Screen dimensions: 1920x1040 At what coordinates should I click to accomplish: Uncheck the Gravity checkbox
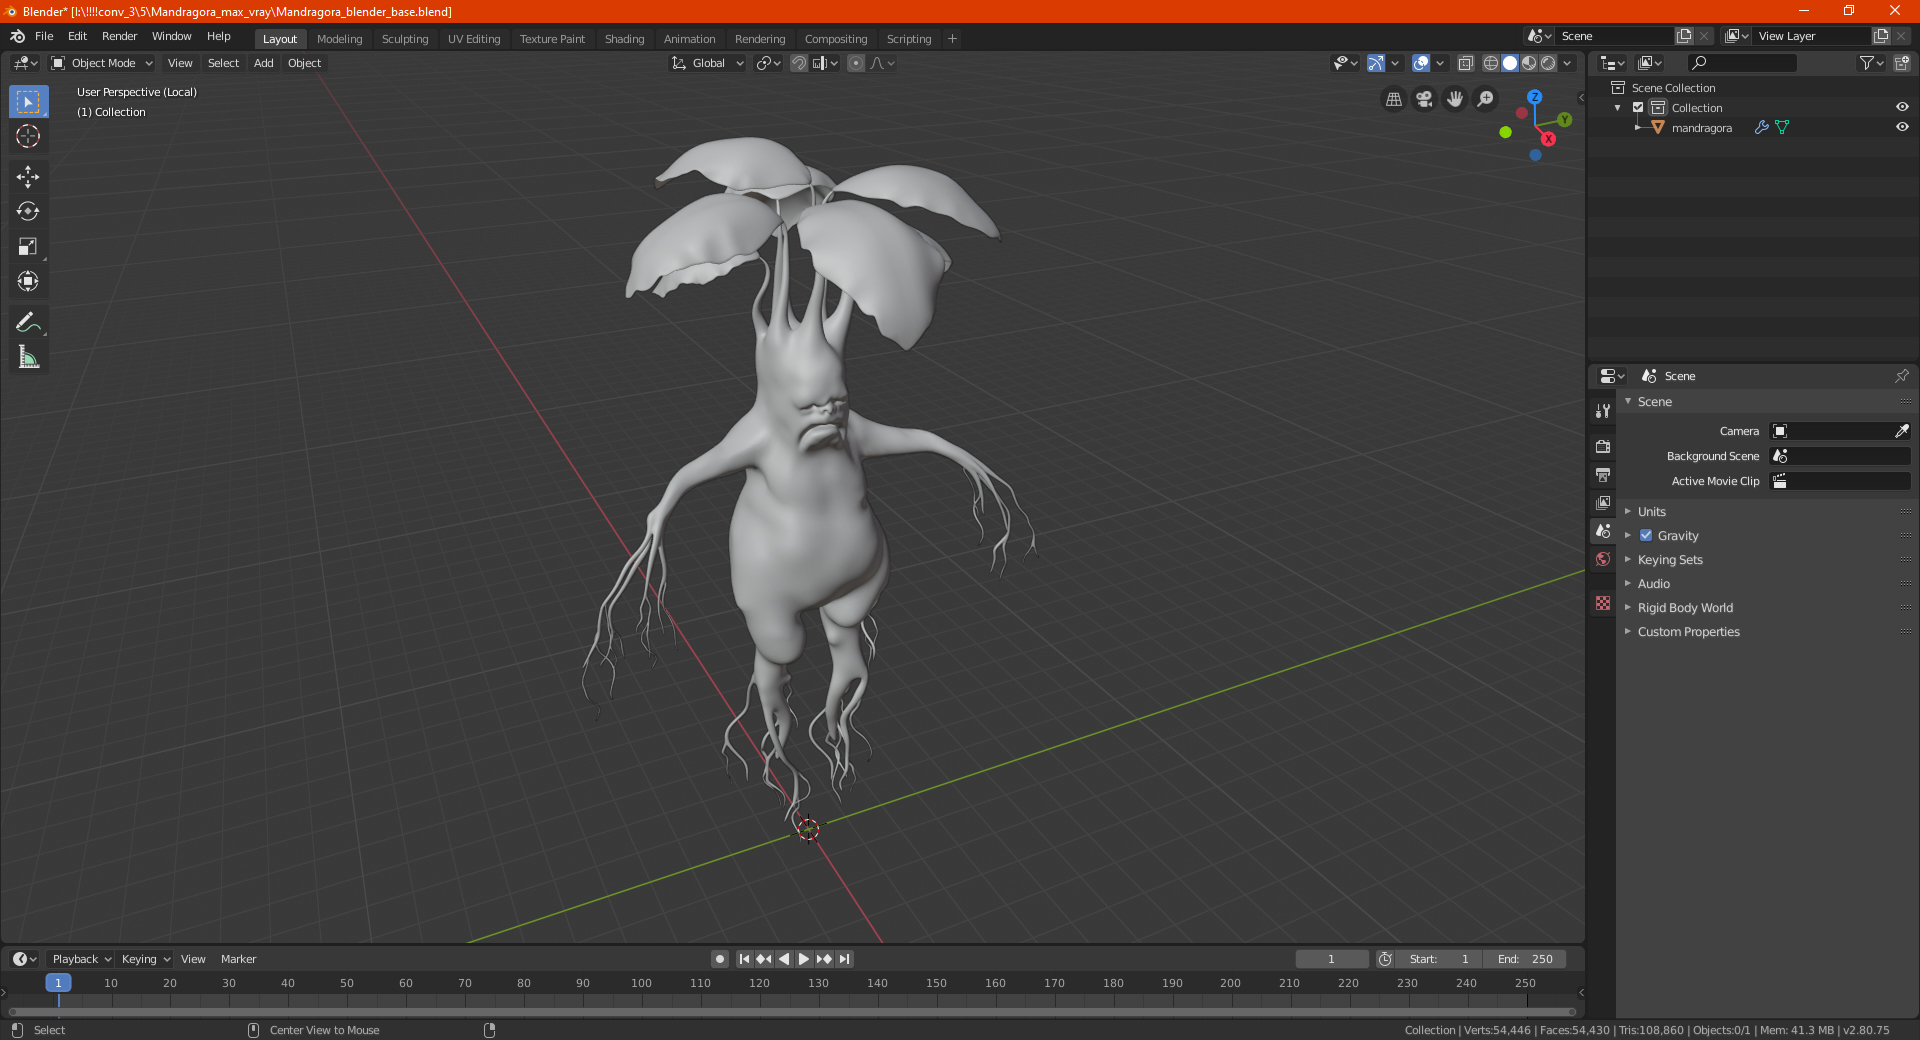coord(1646,536)
